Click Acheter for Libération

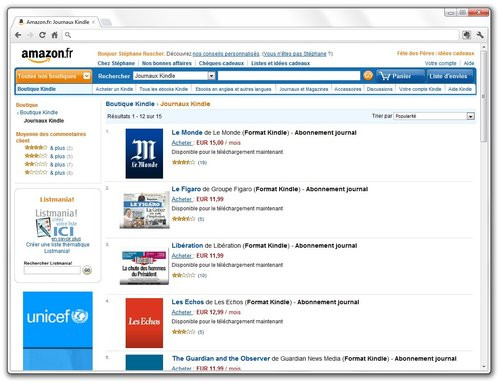182,256
